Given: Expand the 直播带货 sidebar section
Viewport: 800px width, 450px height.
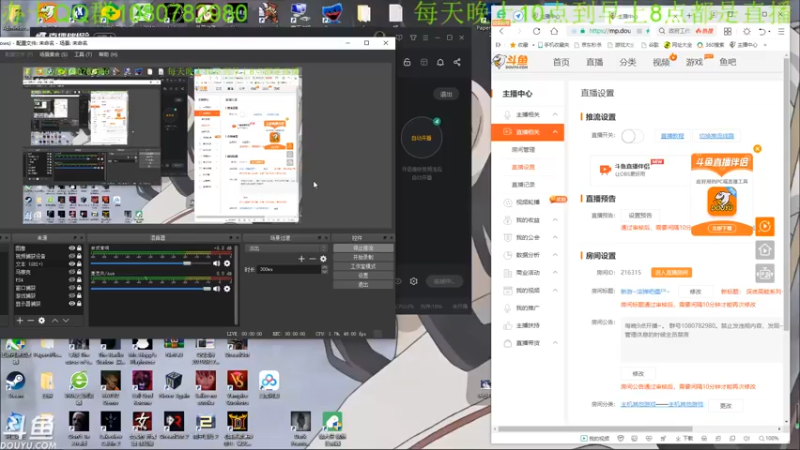Looking at the screenshot, I should pos(555,343).
